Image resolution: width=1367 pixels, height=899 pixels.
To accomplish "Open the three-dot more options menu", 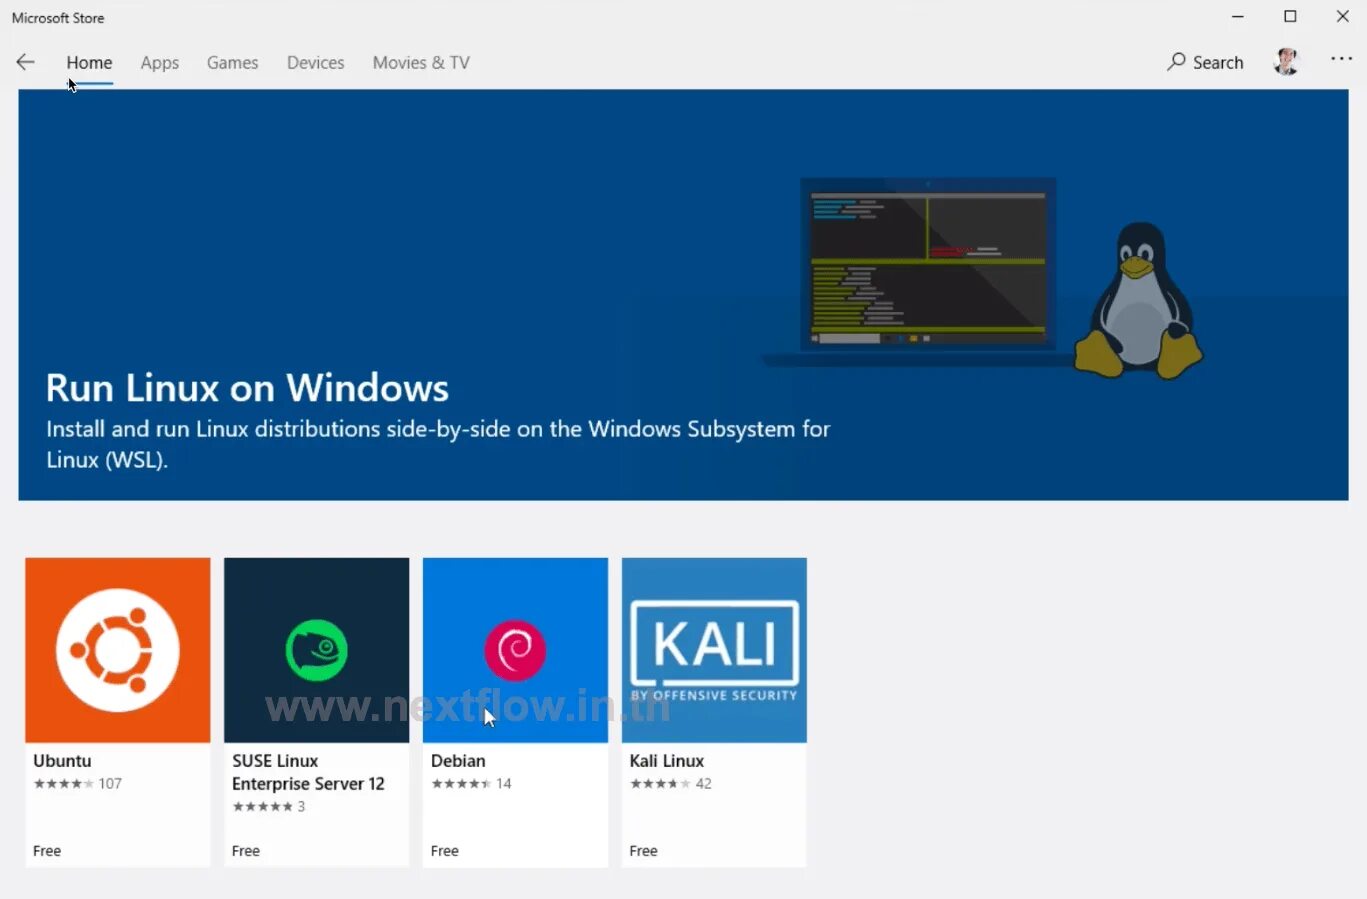I will point(1341,60).
